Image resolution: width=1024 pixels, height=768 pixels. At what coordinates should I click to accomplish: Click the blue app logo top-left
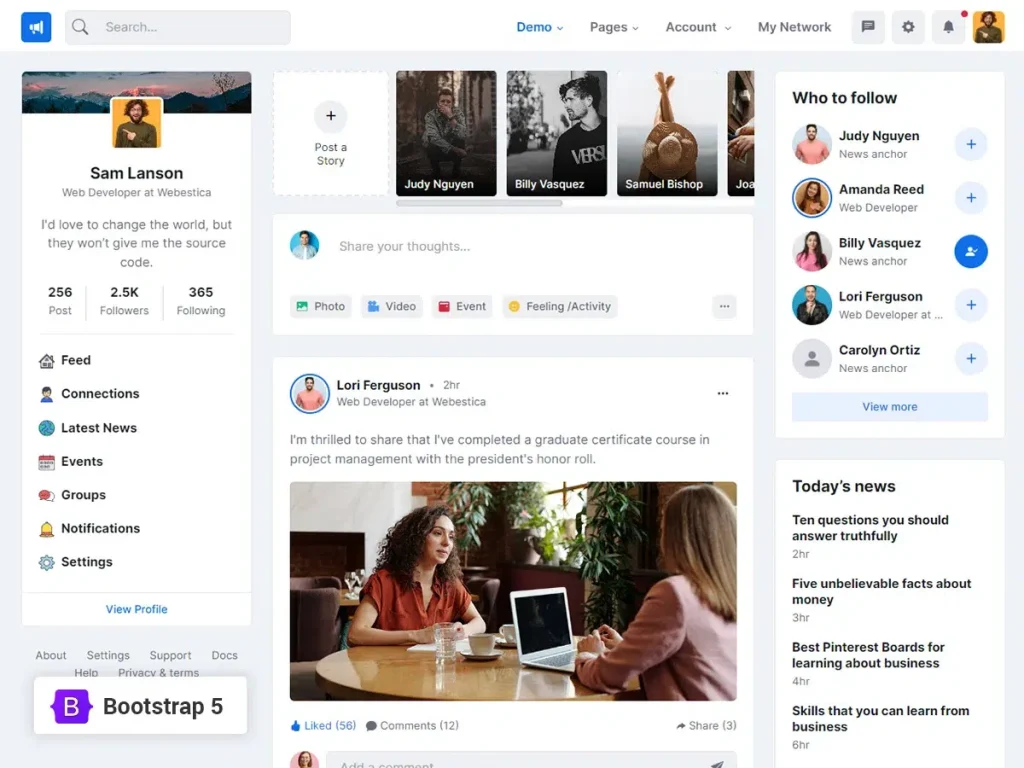(x=36, y=27)
